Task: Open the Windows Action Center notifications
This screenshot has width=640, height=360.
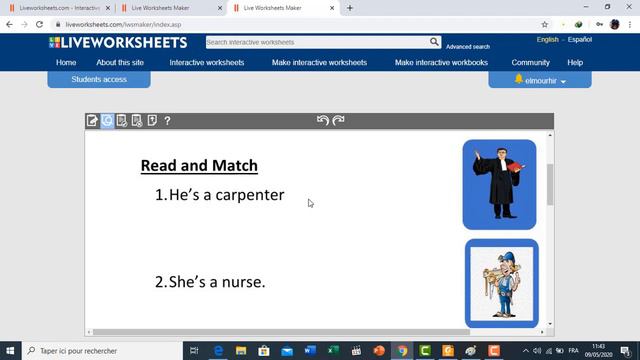Action: 625,351
